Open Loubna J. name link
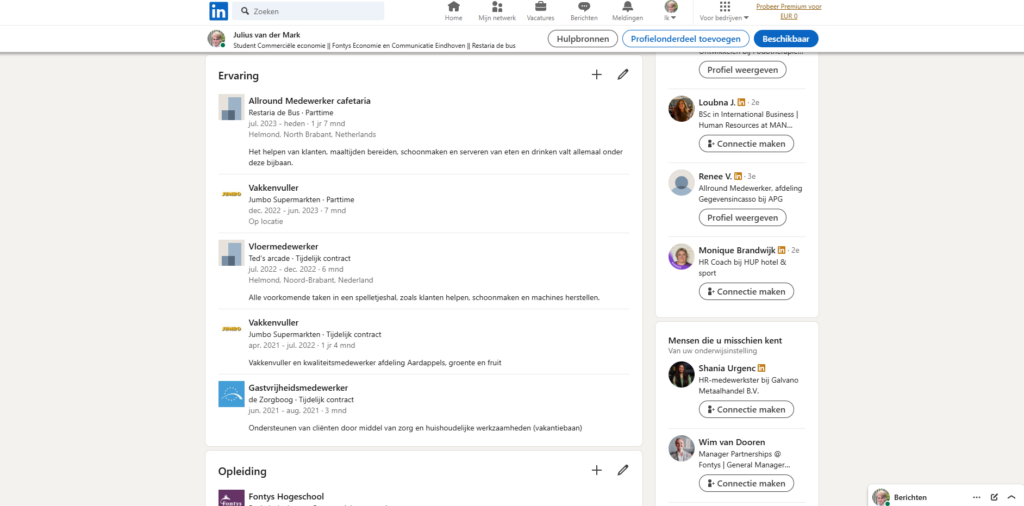1024x506 pixels. point(716,103)
